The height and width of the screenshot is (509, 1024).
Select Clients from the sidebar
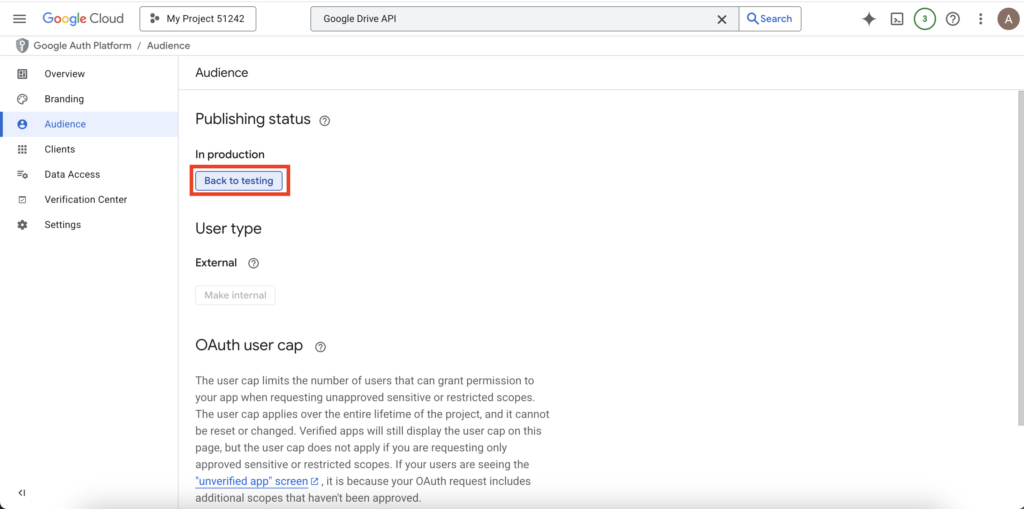(x=59, y=149)
